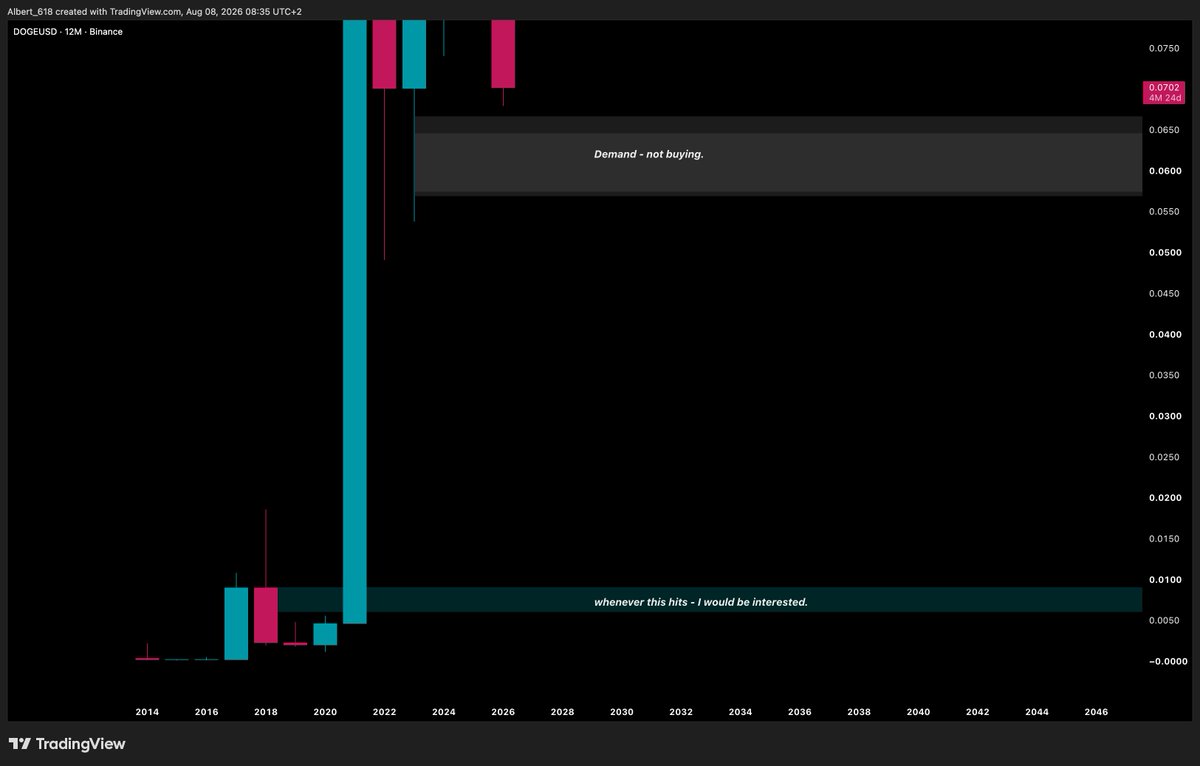Click the 0.0550 price axis label
Viewport: 1200px width, 766px height.
(1165, 212)
